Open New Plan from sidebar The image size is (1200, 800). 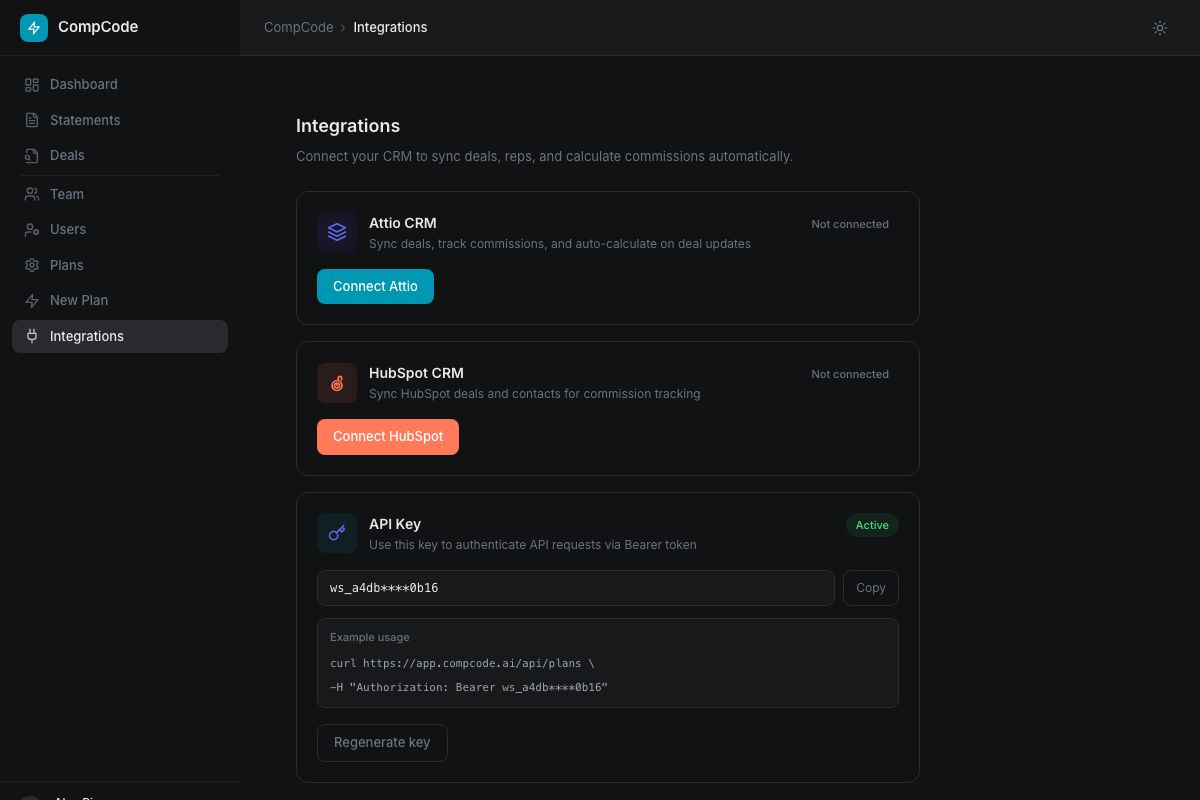tap(120, 301)
